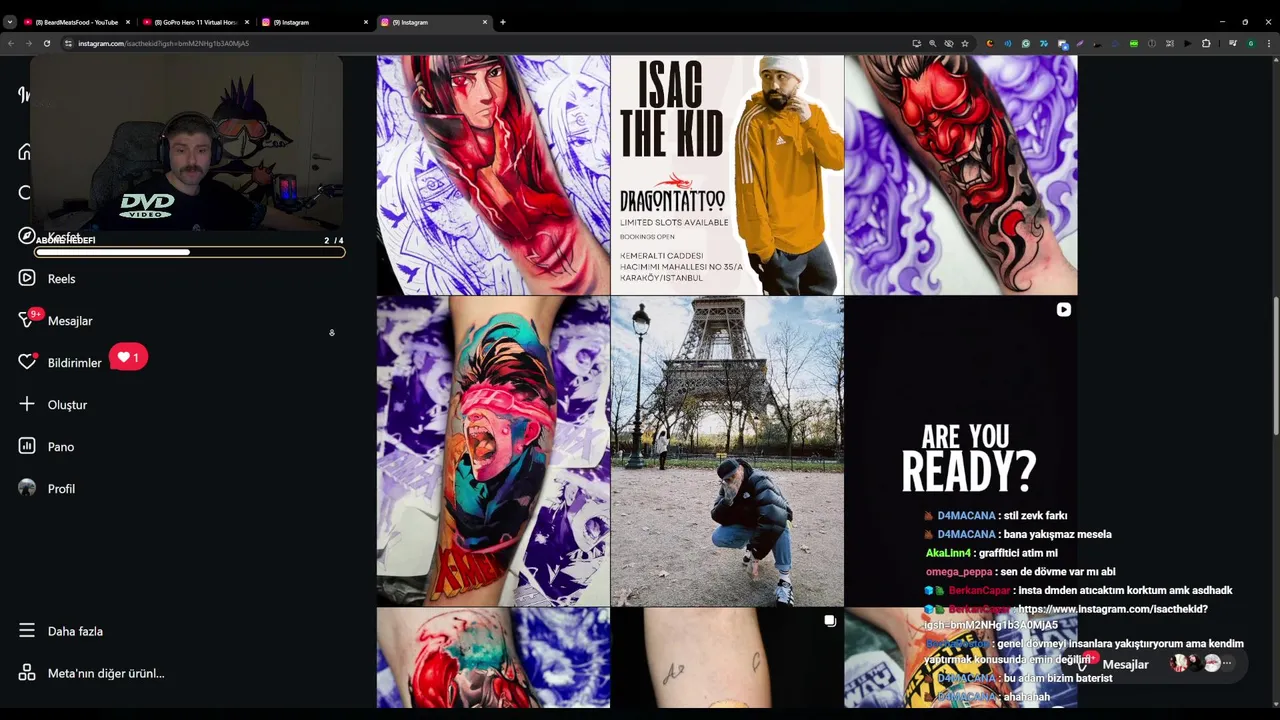The image size is (1280, 720).
Task: Close the active Instagram tab
Action: click(485, 22)
